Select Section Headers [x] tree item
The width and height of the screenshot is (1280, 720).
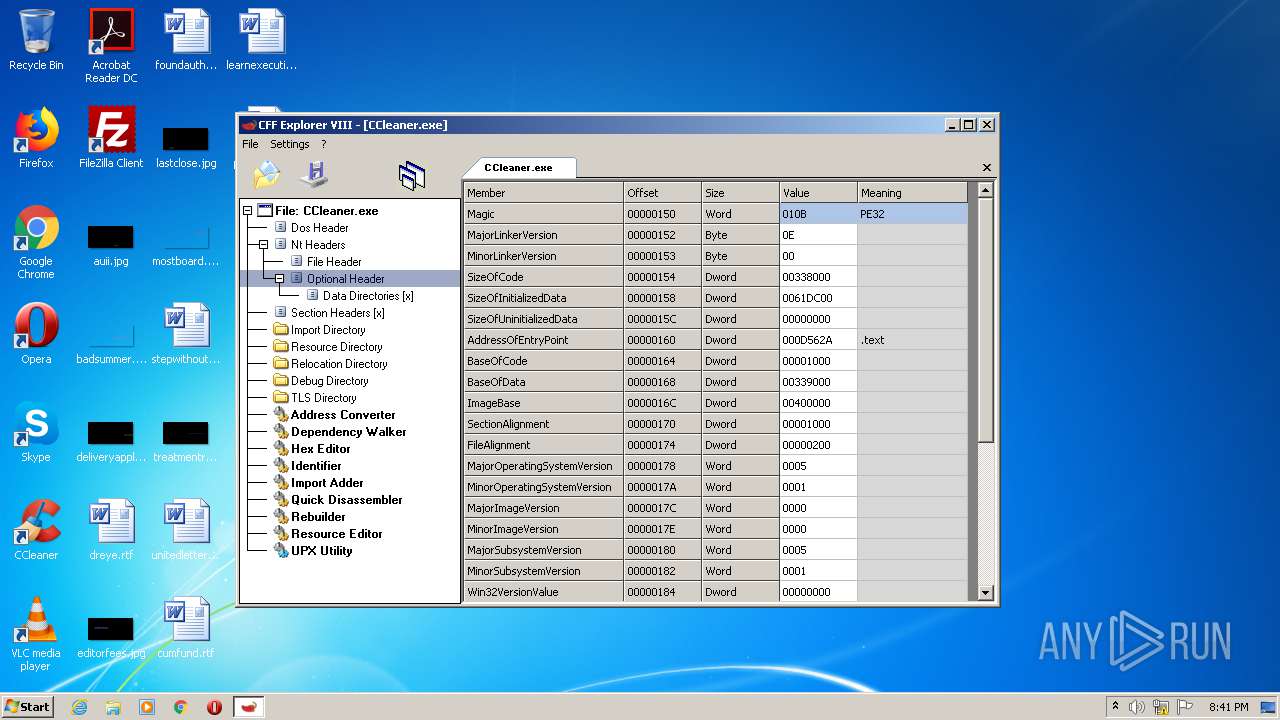pyautogui.click(x=337, y=313)
